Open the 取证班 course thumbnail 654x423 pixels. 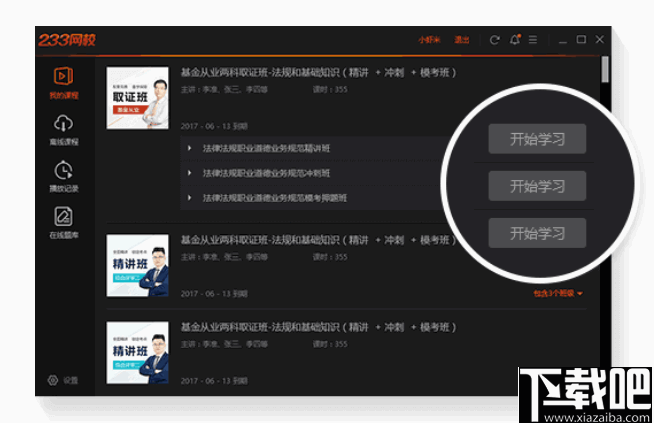[x=138, y=98]
